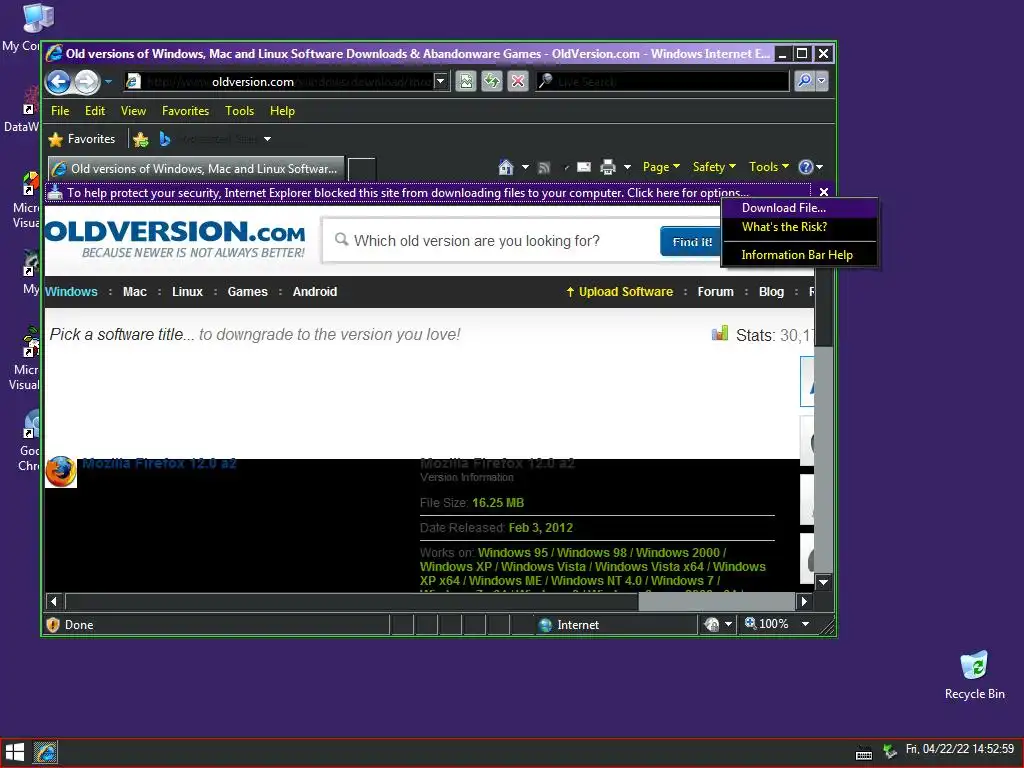Image resolution: width=1024 pixels, height=768 pixels.
Task: Open the Page command bar menu
Action: 661,167
